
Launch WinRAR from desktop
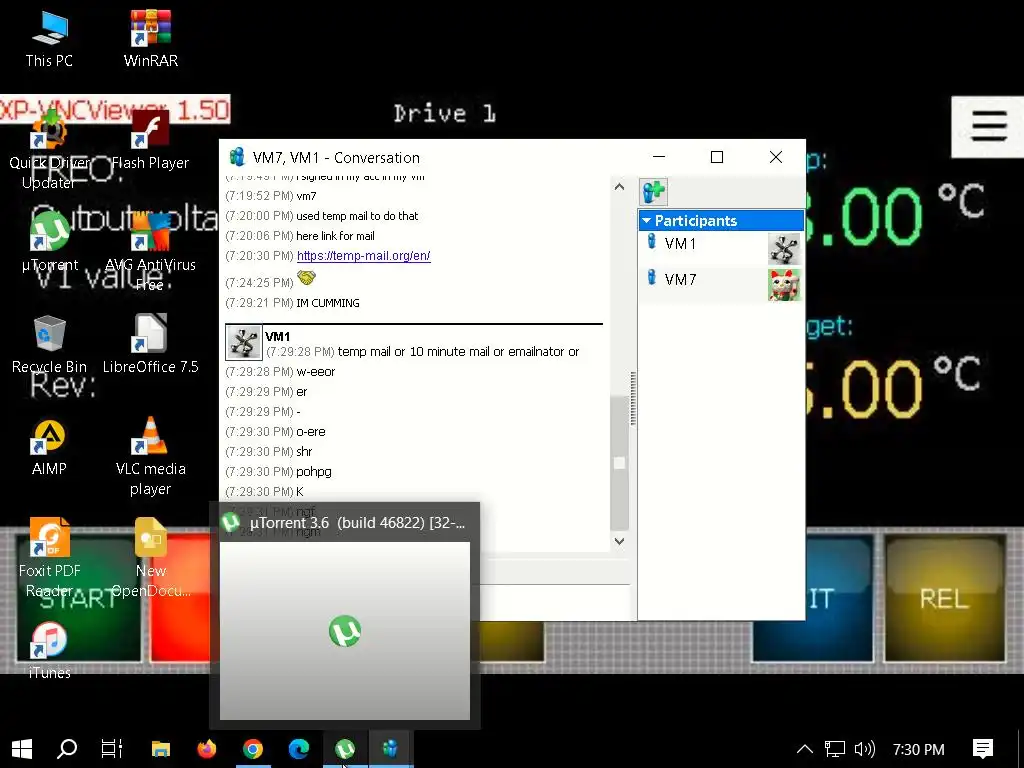click(x=150, y=39)
